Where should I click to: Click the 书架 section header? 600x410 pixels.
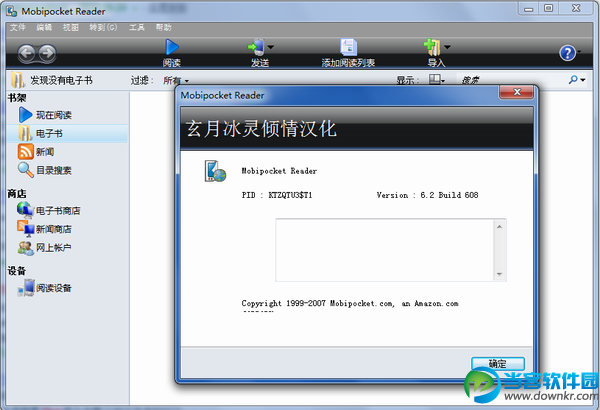coord(17,98)
